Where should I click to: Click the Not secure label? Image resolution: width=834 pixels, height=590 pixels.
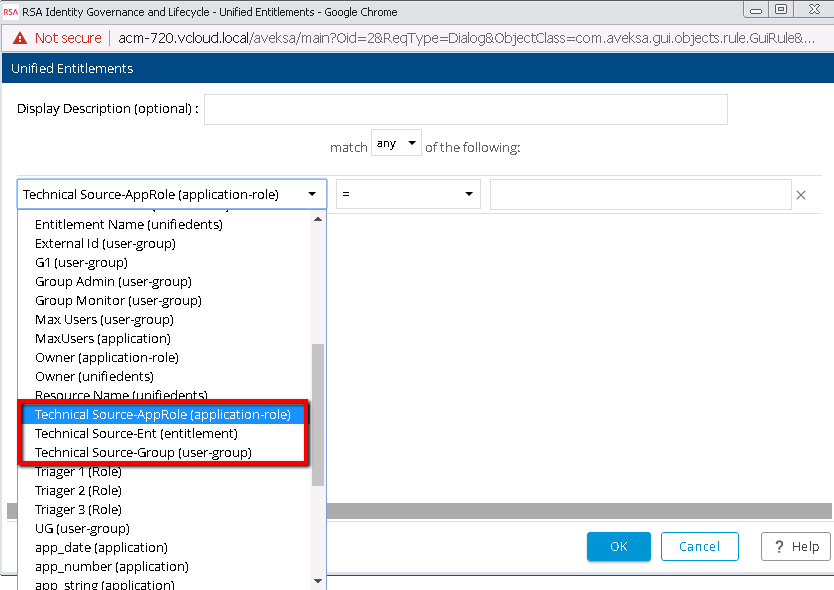68,38
